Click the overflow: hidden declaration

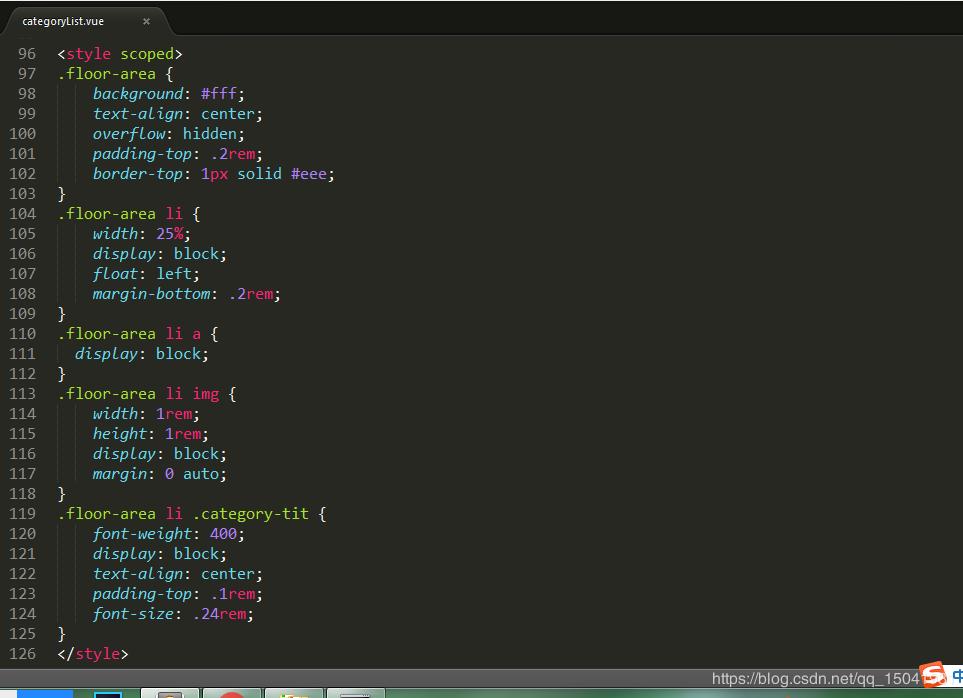[x=168, y=134]
